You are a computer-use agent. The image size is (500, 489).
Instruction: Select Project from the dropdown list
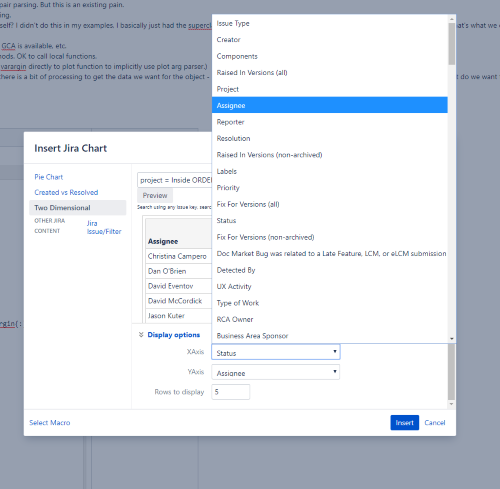click(x=330, y=89)
